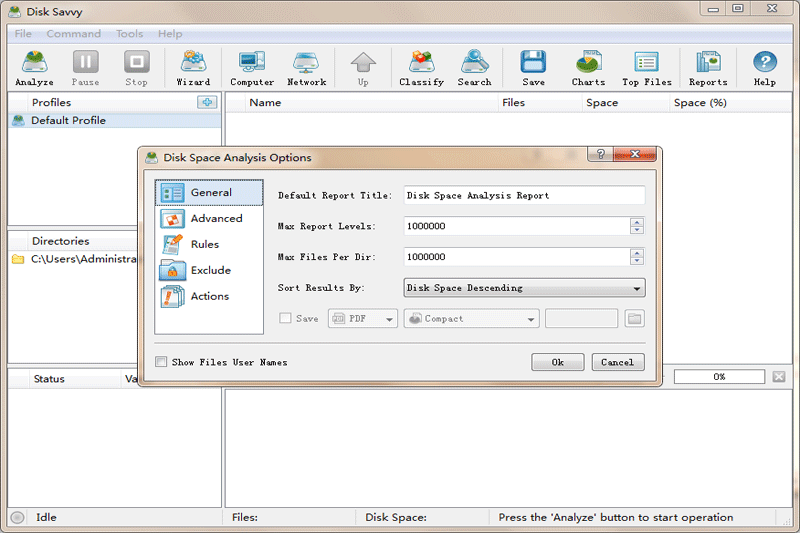800x533 pixels.
Task: Open Top Files view
Action: (646, 68)
